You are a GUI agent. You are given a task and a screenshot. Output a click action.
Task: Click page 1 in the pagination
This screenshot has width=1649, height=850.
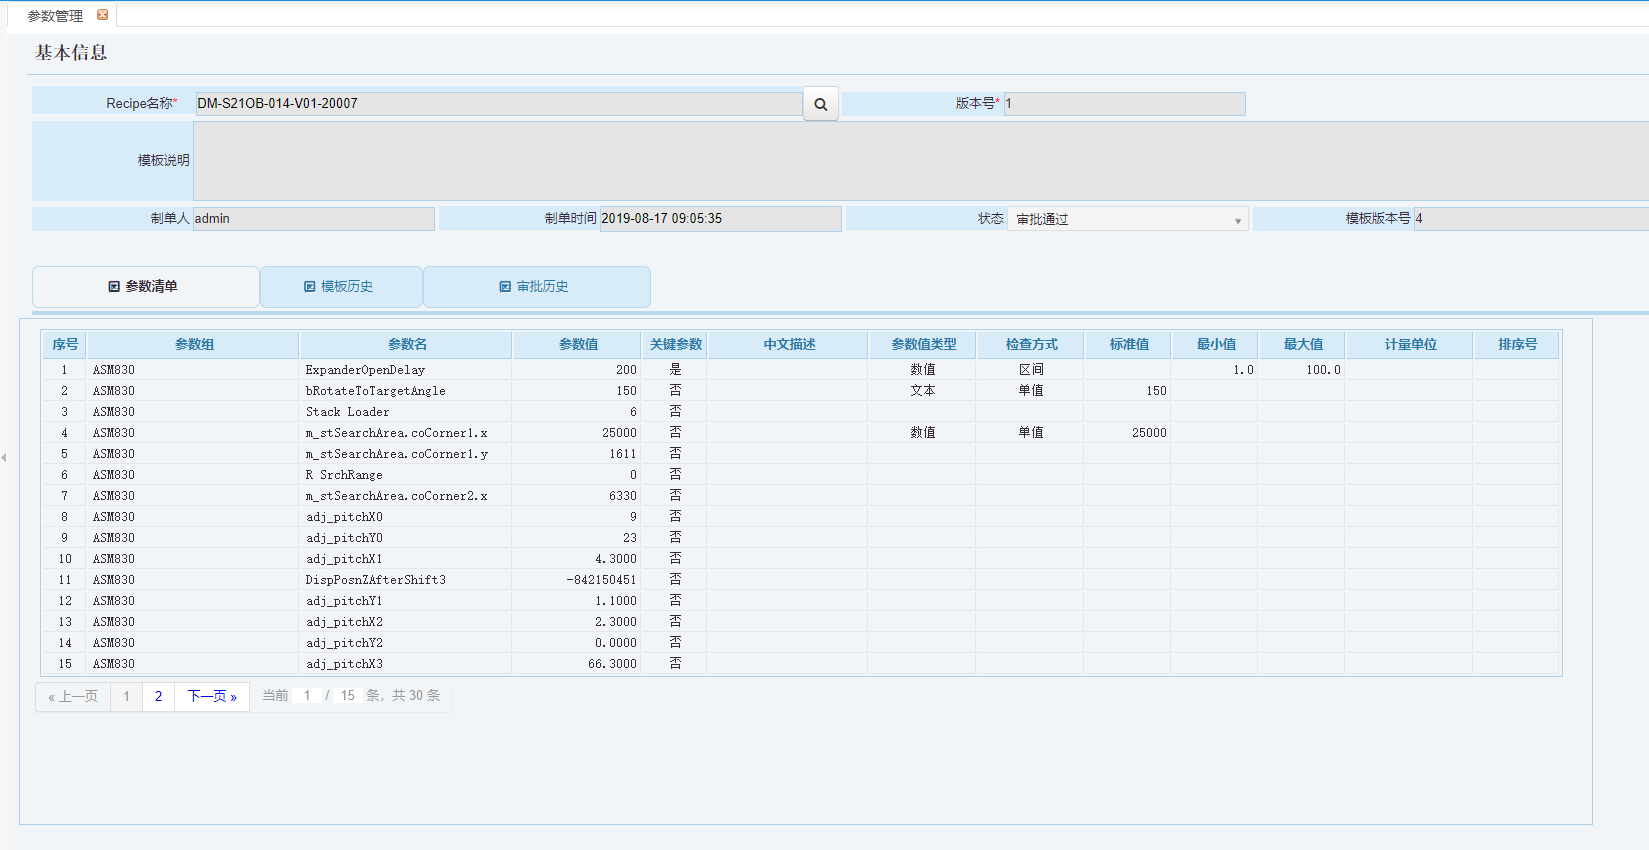[x=126, y=696]
